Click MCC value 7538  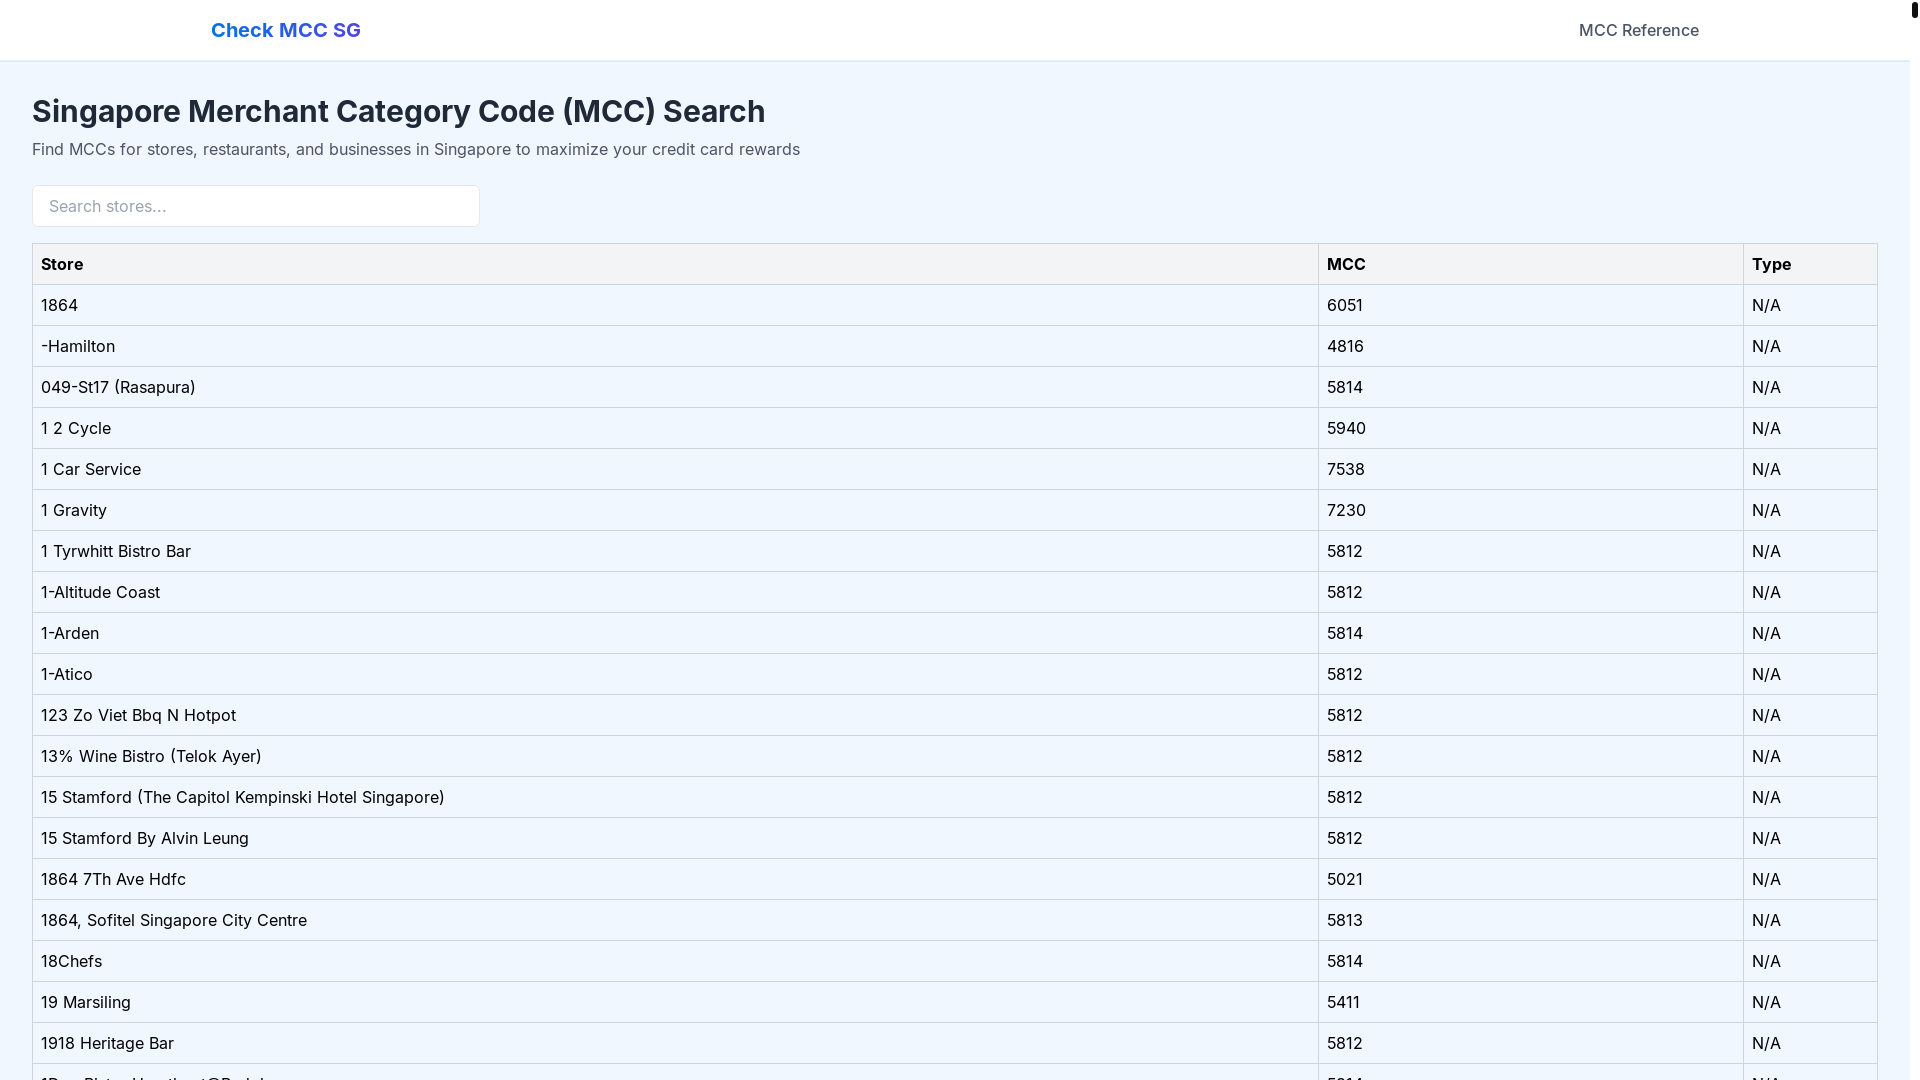pos(1530,469)
